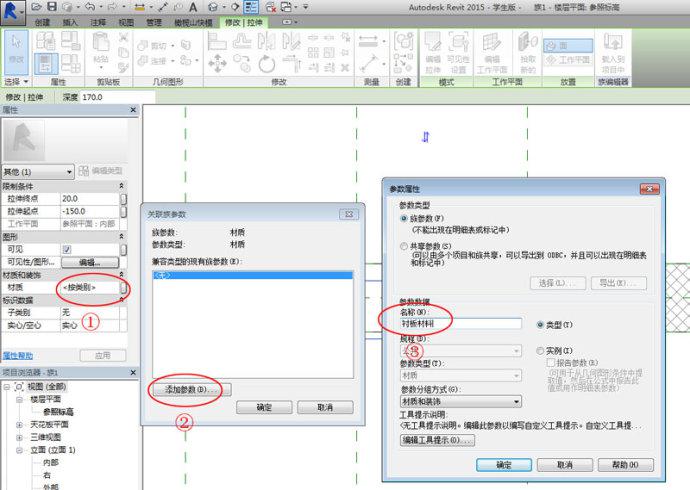Select the 共享参数 radio option
This screenshot has height=490, width=690.
click(404, 245)
